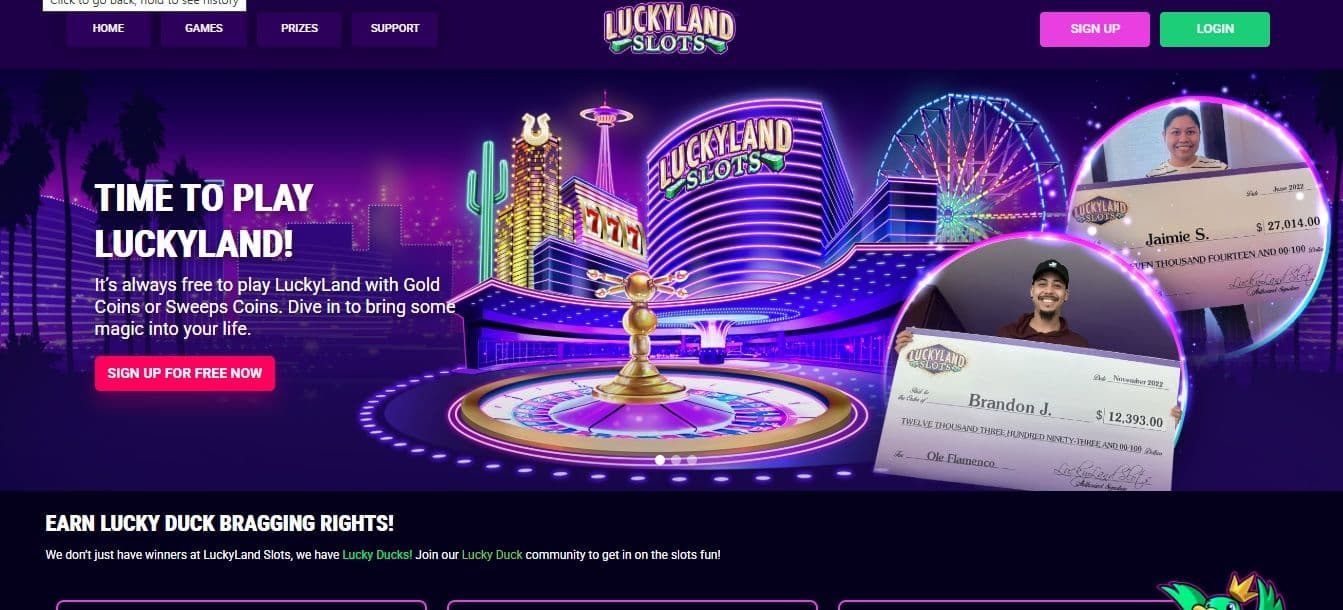The width and height of the screenshot is (1343, 610).
Task: Click the LuckyLand Slots header logo
Action: point(669,30)
